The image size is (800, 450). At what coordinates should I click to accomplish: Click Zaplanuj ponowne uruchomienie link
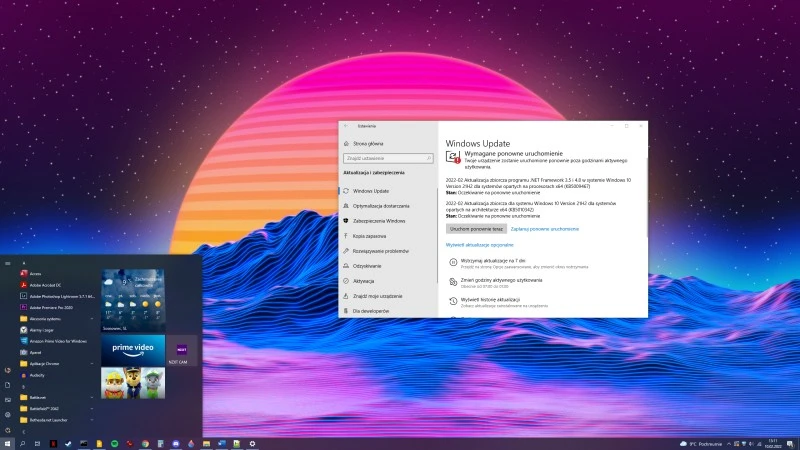544,229
